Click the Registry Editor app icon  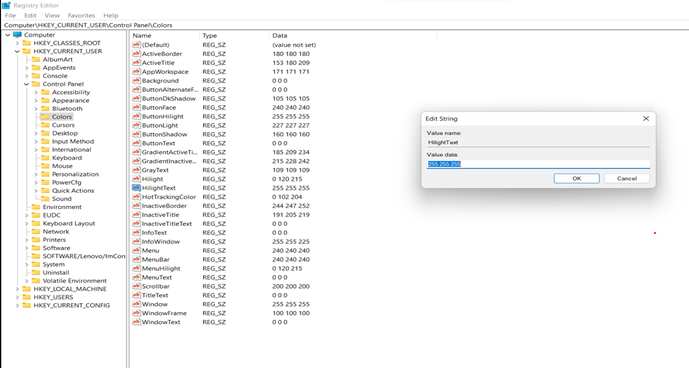(x=6, y=5)
